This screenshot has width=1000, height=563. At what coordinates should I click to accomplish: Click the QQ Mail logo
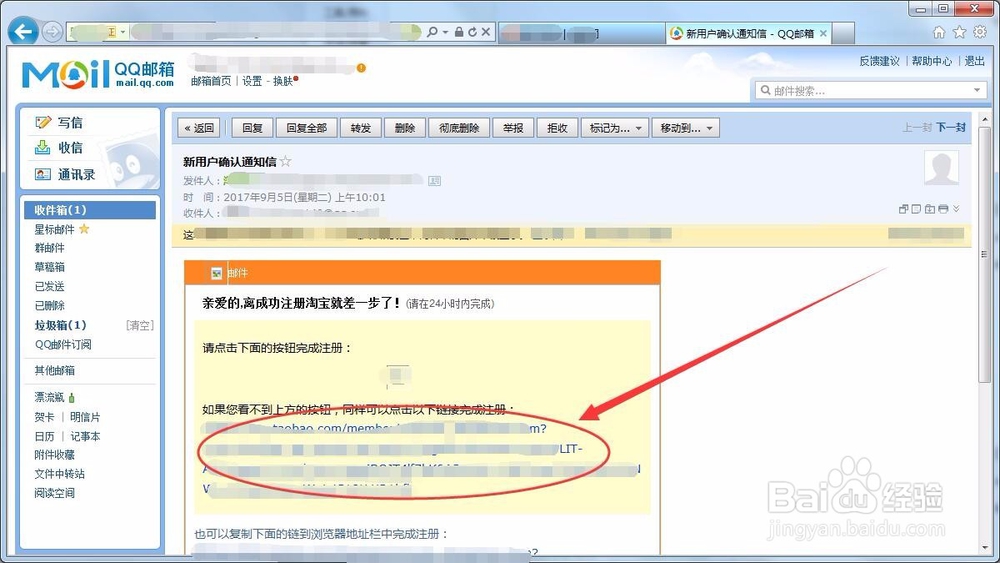coord(98,74)
